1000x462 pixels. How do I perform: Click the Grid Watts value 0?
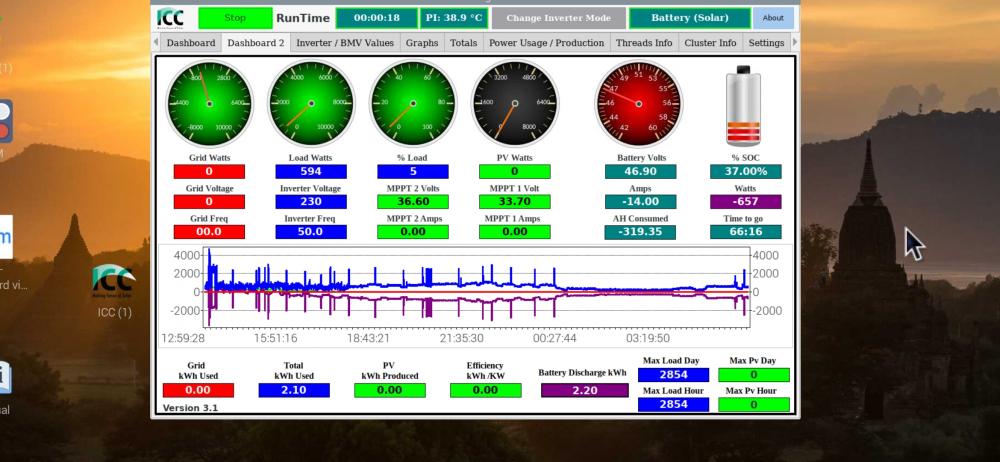click(209, 172)
